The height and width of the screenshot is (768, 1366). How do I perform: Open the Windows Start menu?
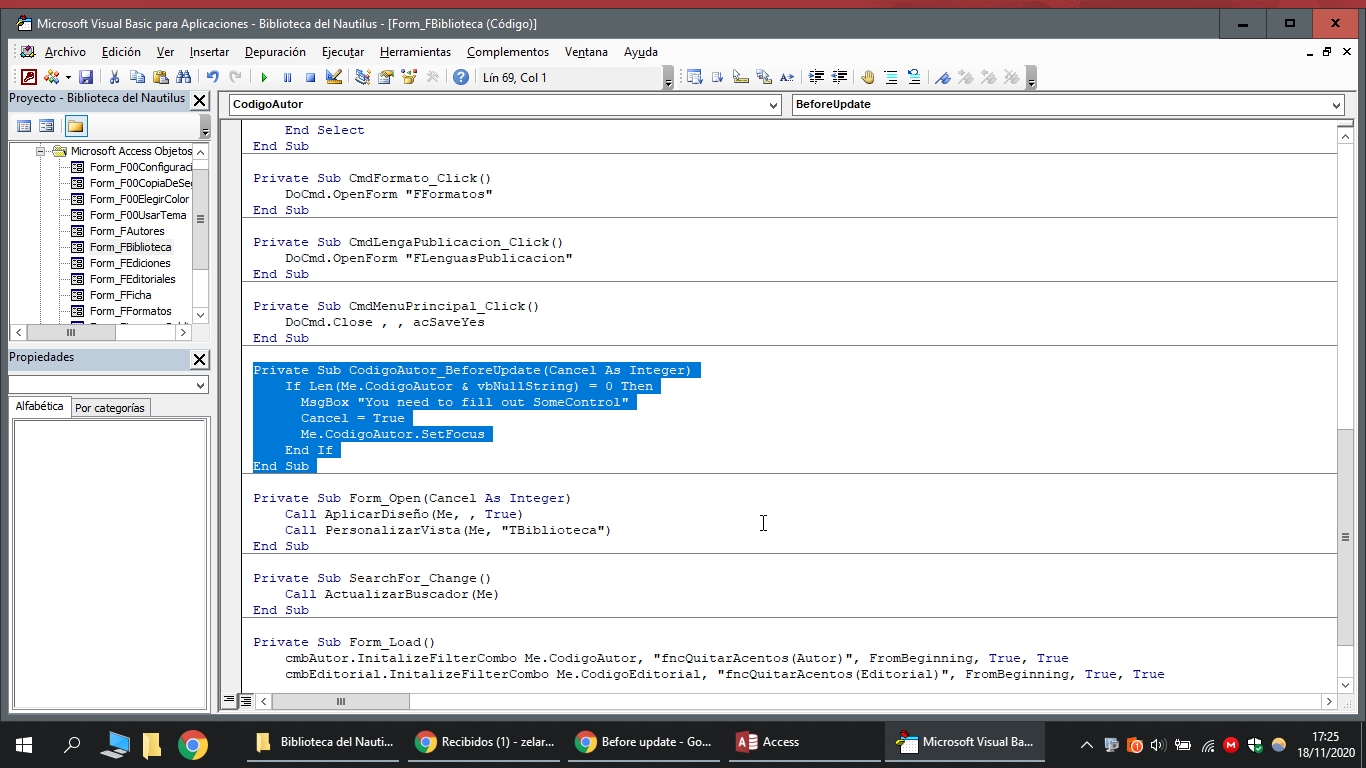tap(24, 743)
